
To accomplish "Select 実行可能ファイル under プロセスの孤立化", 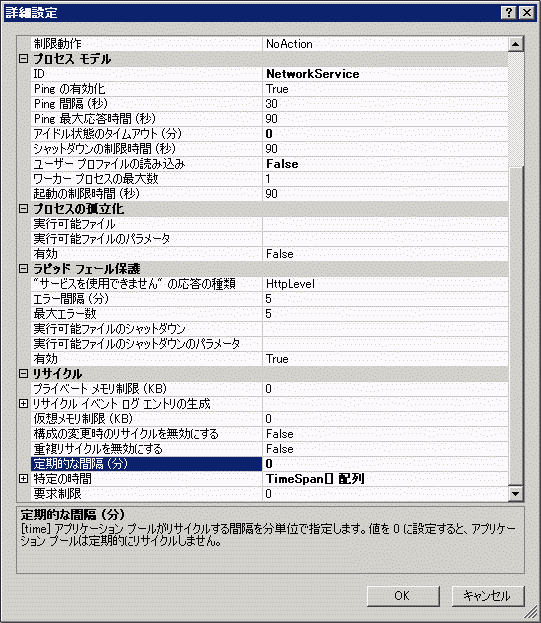I will coord(147,224).
